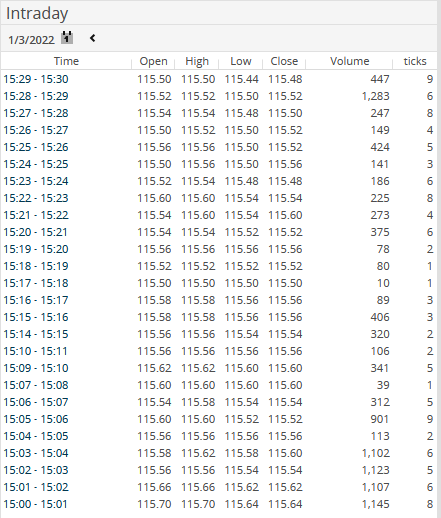Viewport: 441px width, 518px height.
Task: Select the 15:10 - 15:11 row
Action: click(x=219, y=351)
